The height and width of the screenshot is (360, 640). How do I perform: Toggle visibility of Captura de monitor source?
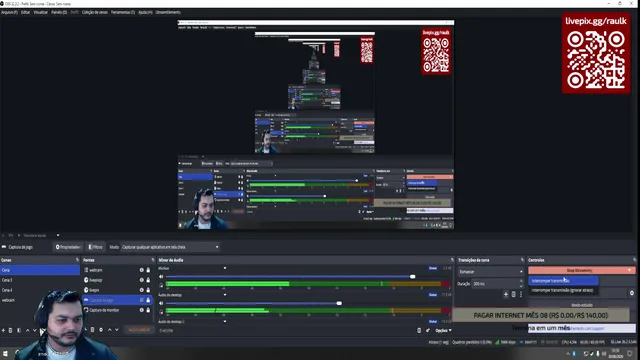click(142, 310)
